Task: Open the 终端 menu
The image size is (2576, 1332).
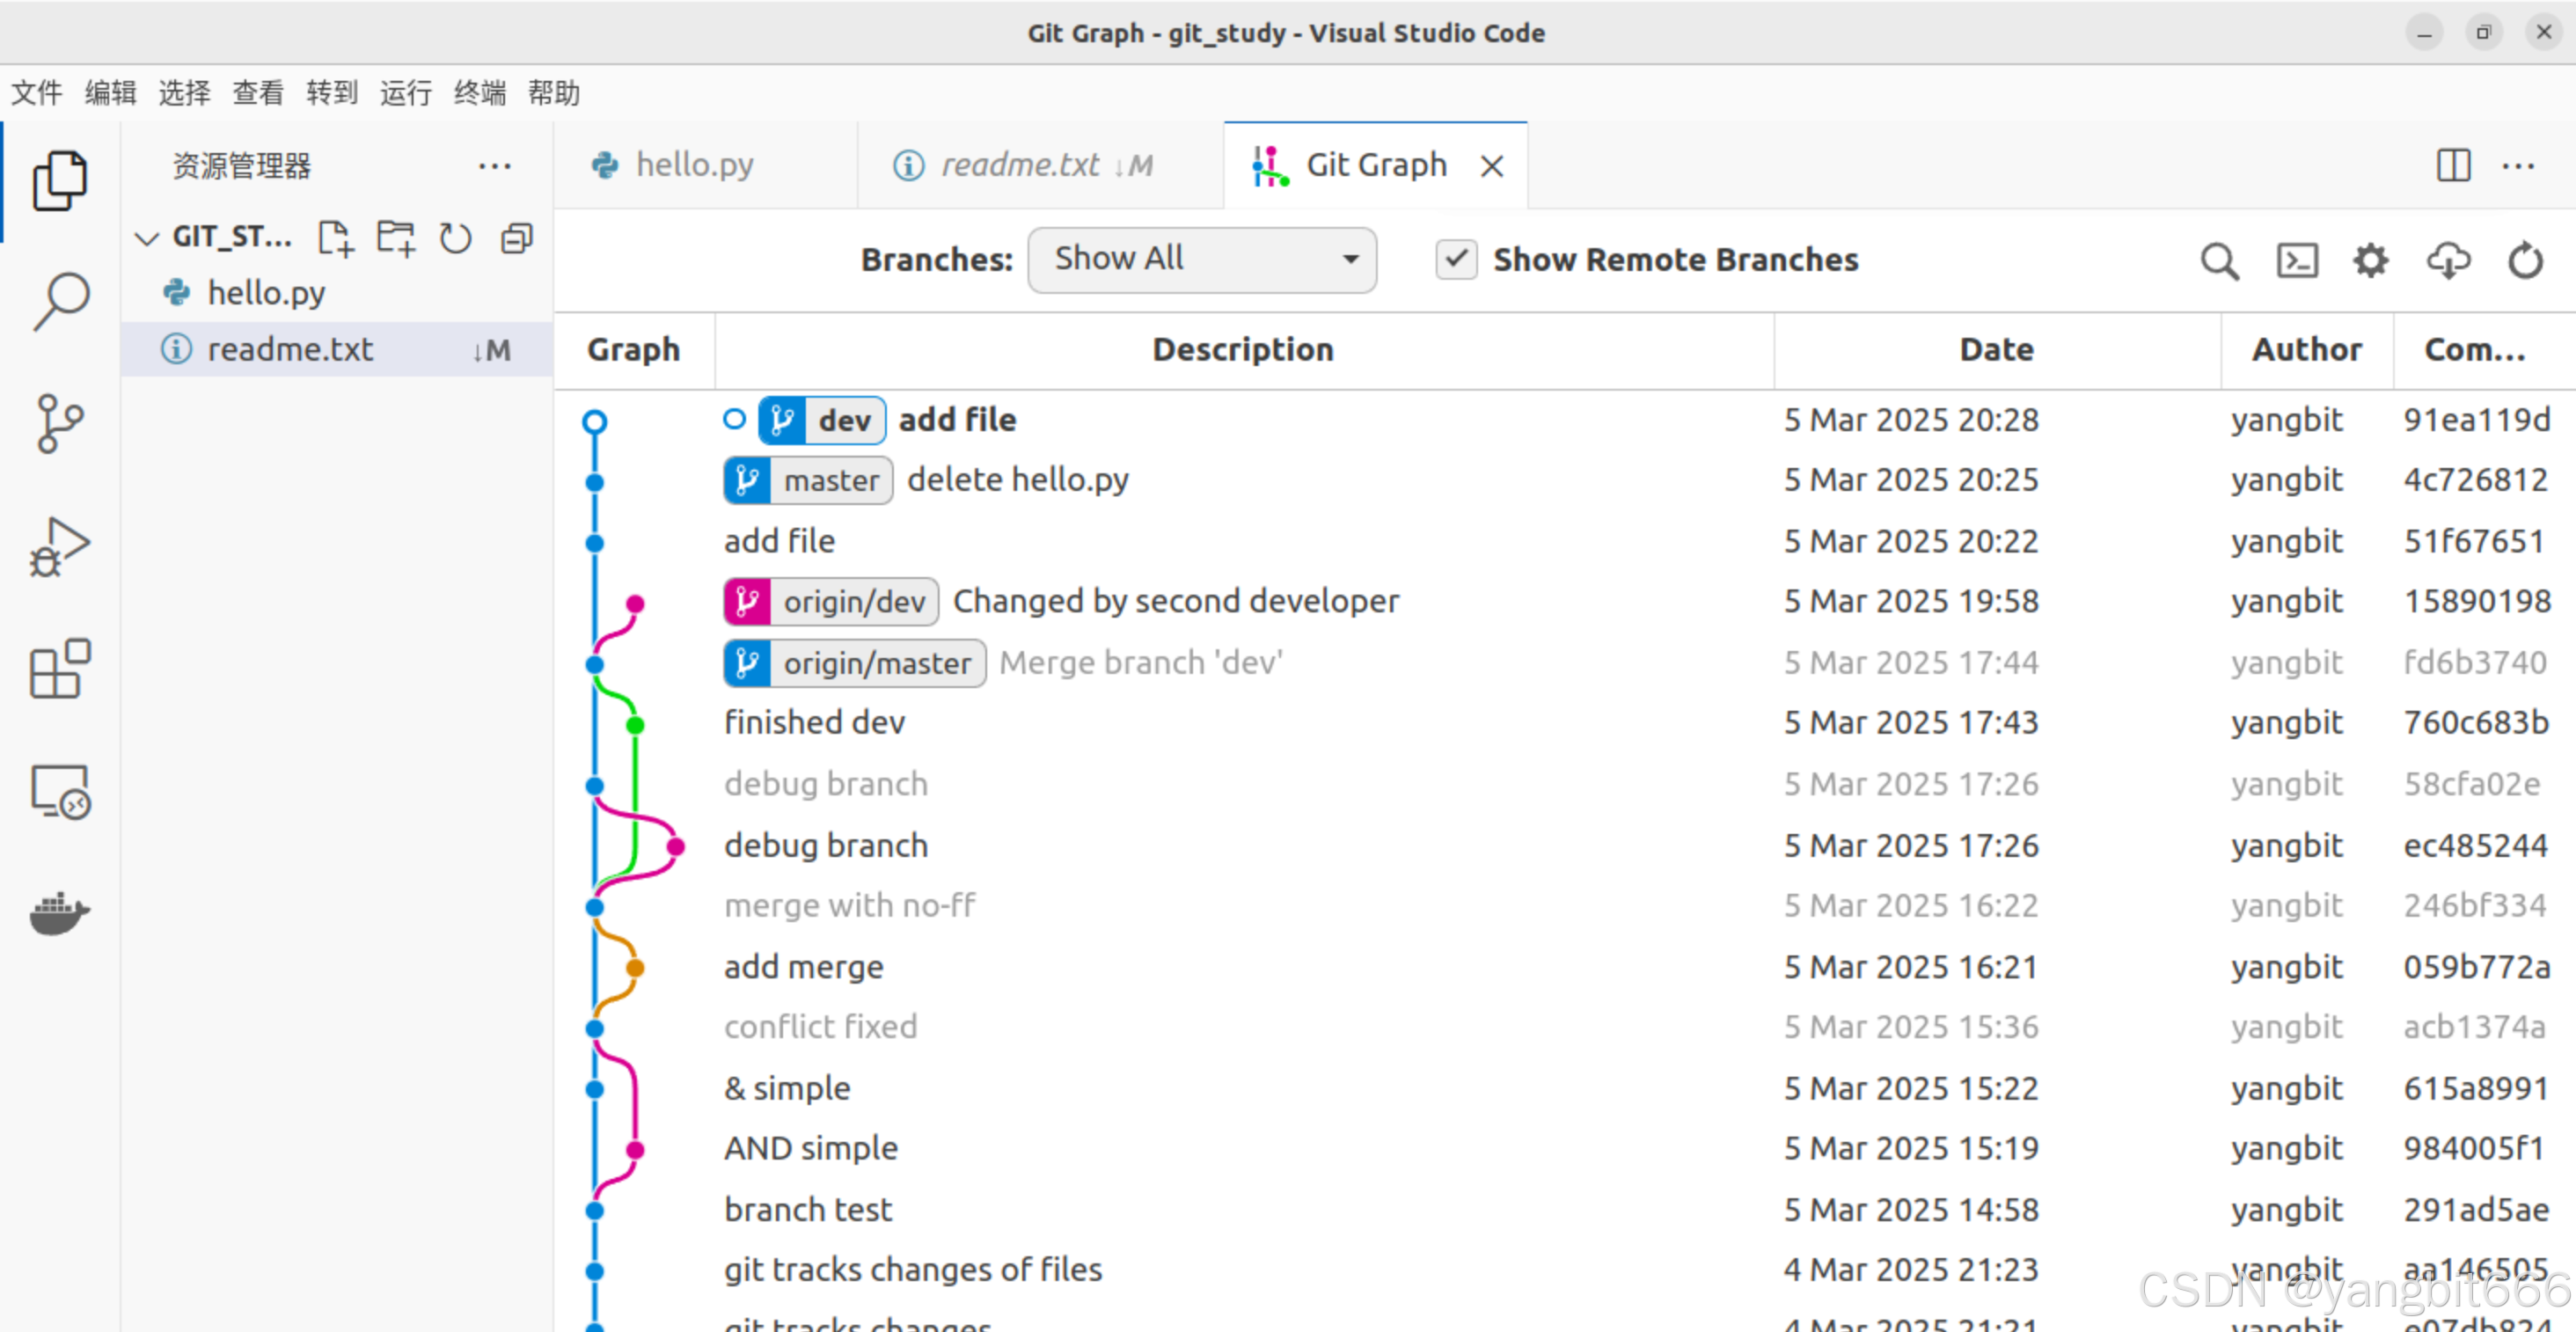Action: (x=479, y=93)
